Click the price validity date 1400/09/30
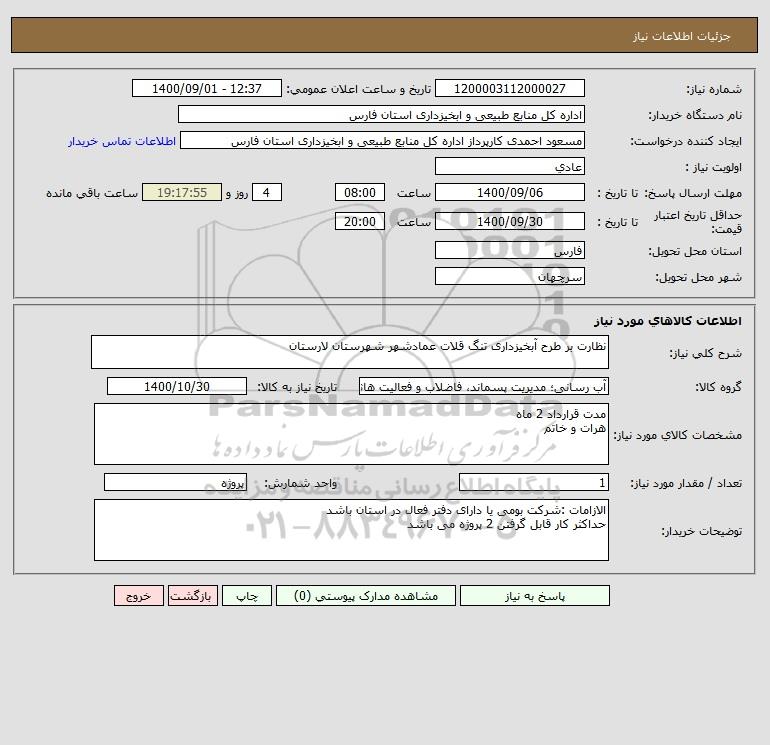 coord(510,221)
